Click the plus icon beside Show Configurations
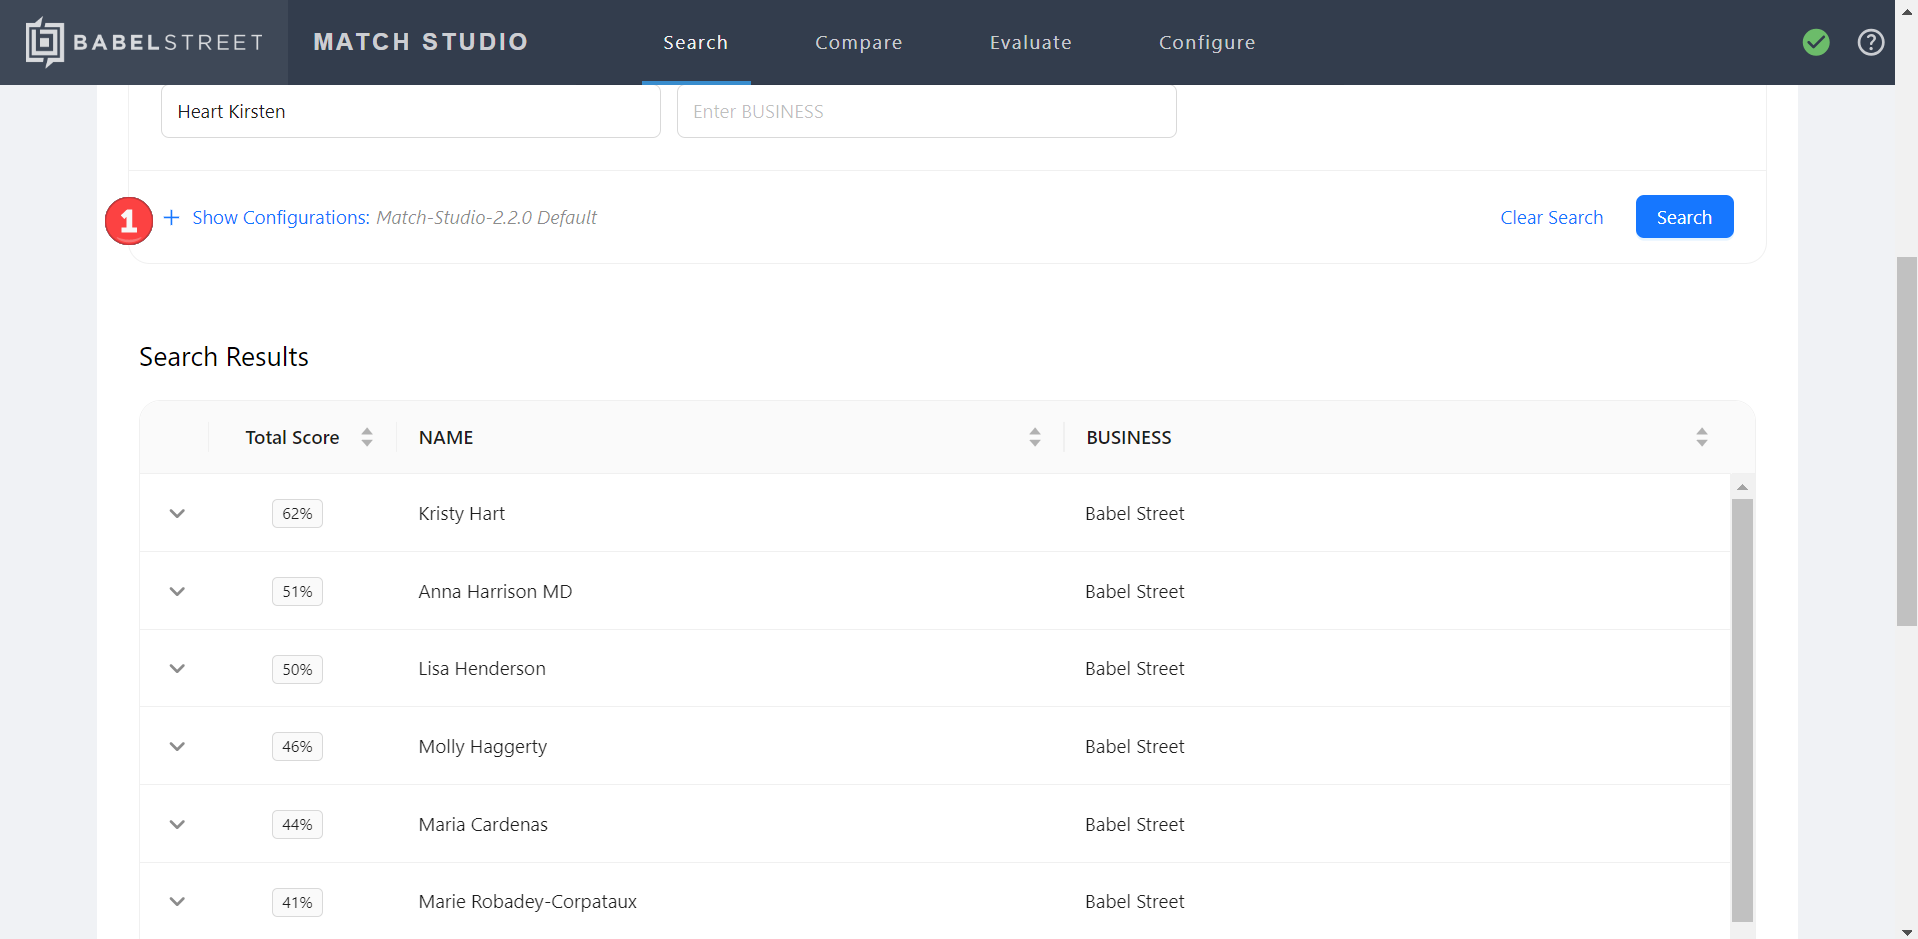Viewport: 1918px width, 939px height. 172,217
